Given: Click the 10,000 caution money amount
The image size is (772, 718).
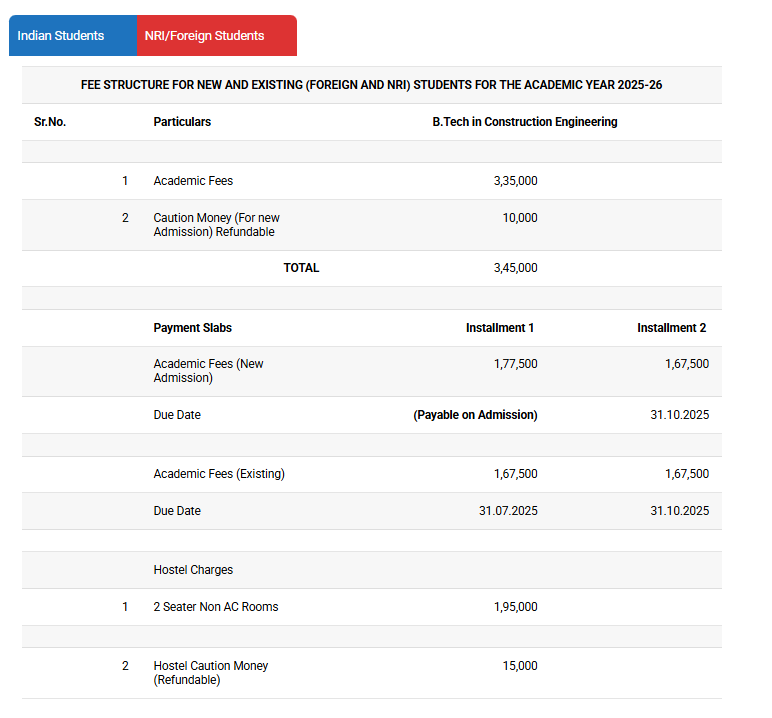Looking at the screenshot, I should (x=519, y=218).
